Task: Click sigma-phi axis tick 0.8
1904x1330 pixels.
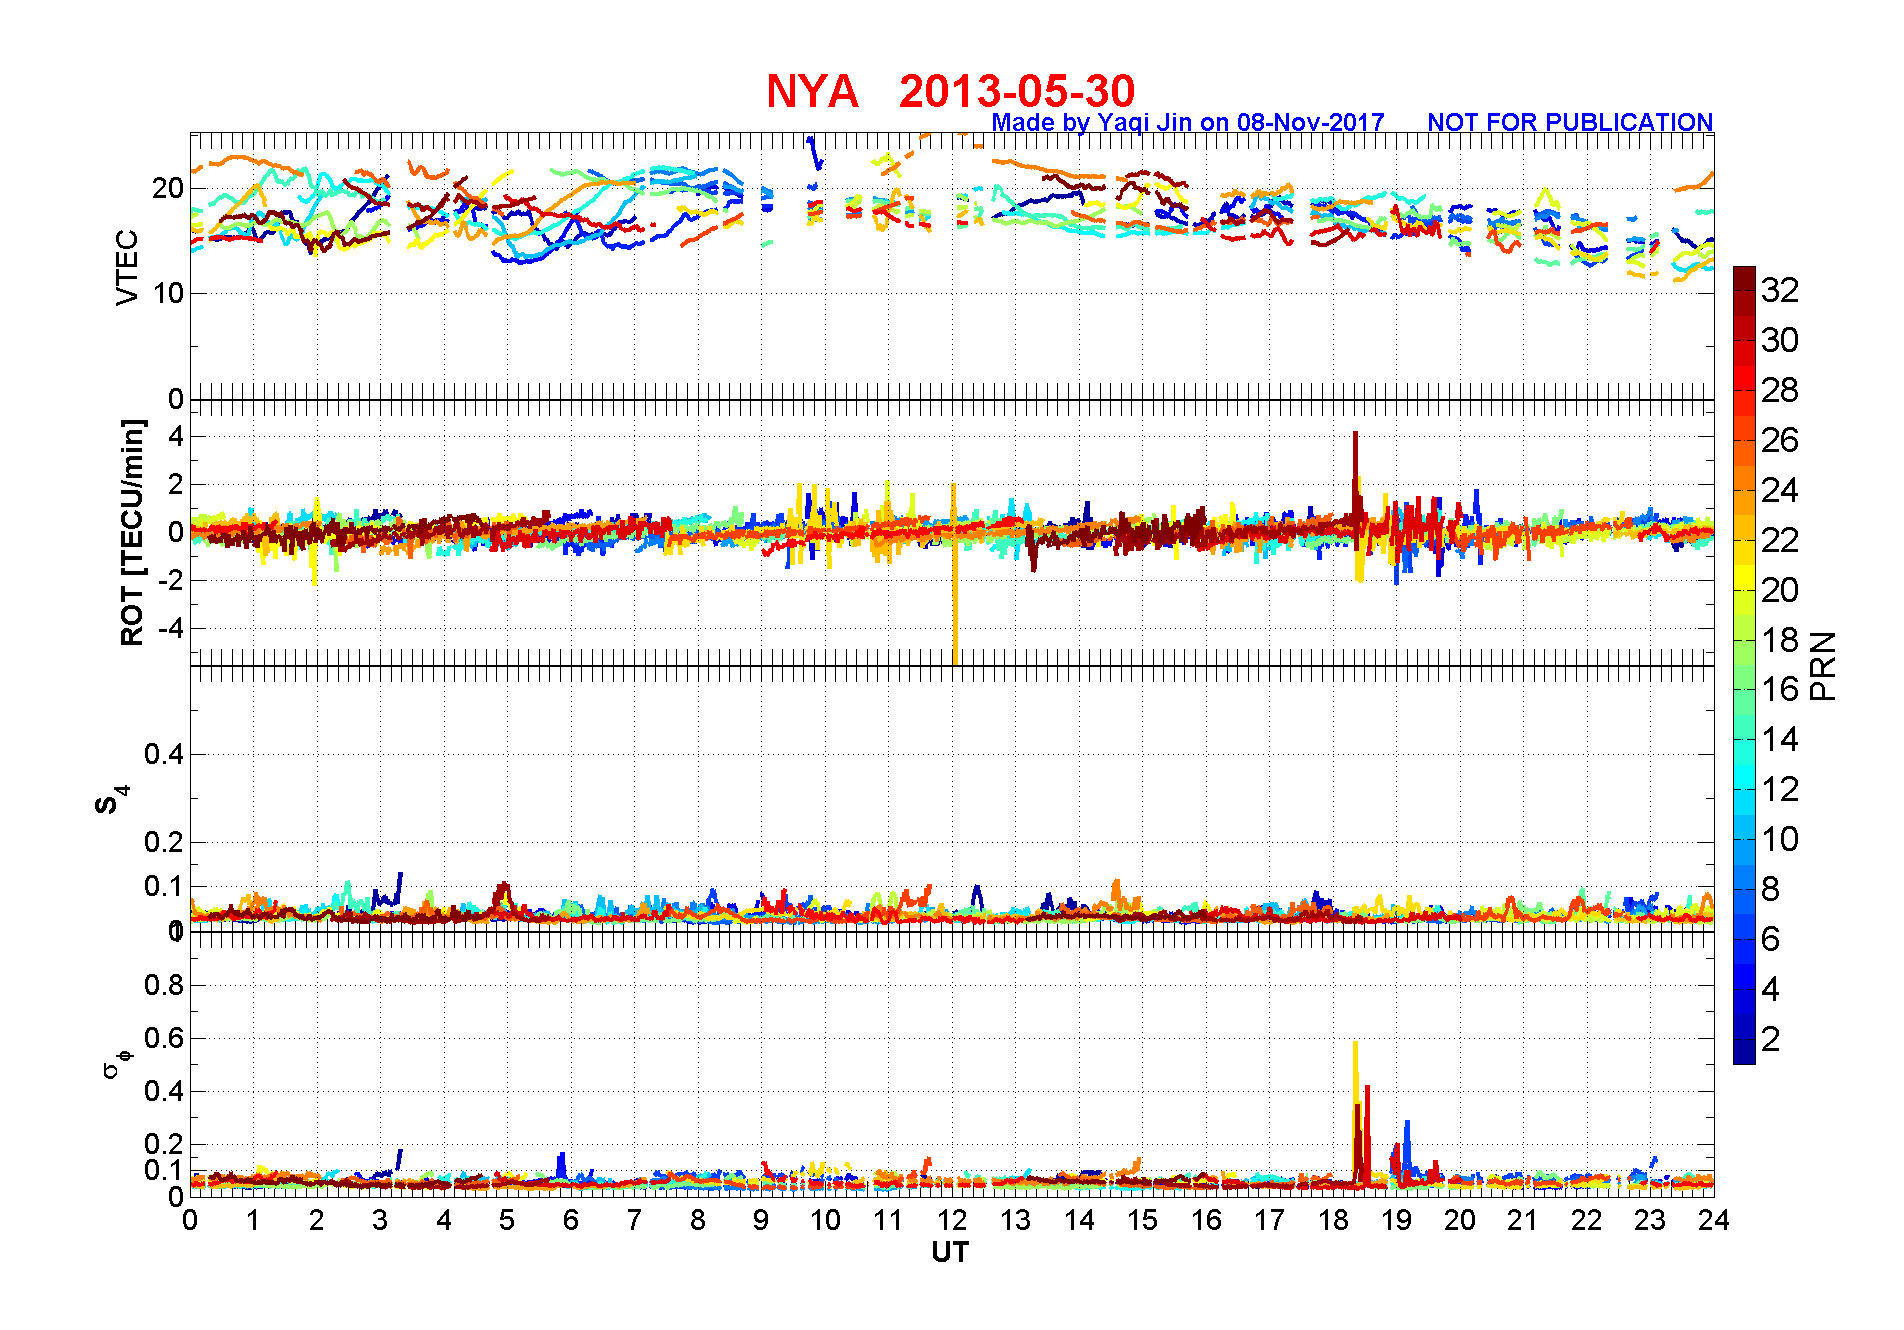Action: click(x=164, y=986)
